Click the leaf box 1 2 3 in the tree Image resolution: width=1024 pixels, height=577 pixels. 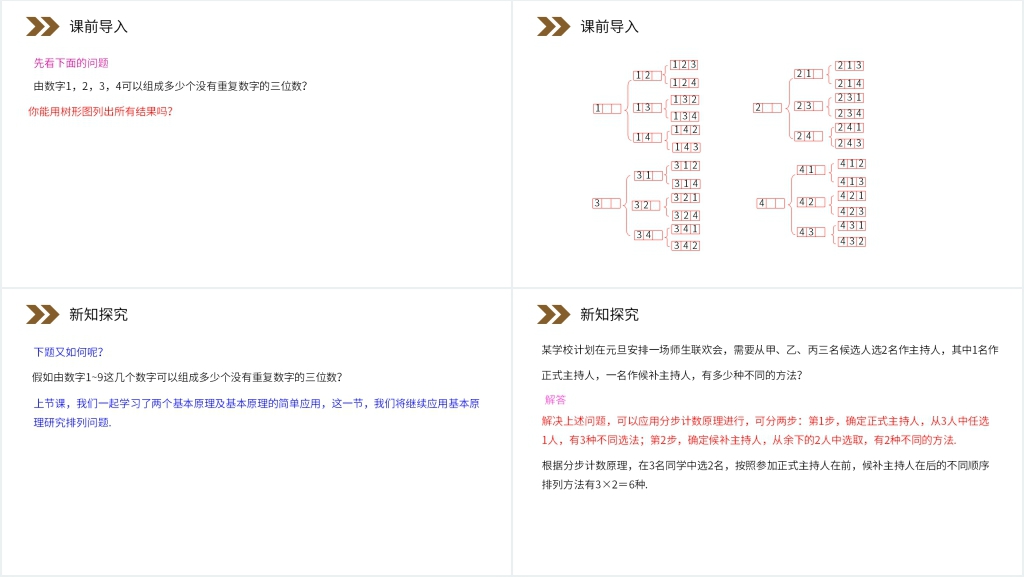(x=684, y=65)
